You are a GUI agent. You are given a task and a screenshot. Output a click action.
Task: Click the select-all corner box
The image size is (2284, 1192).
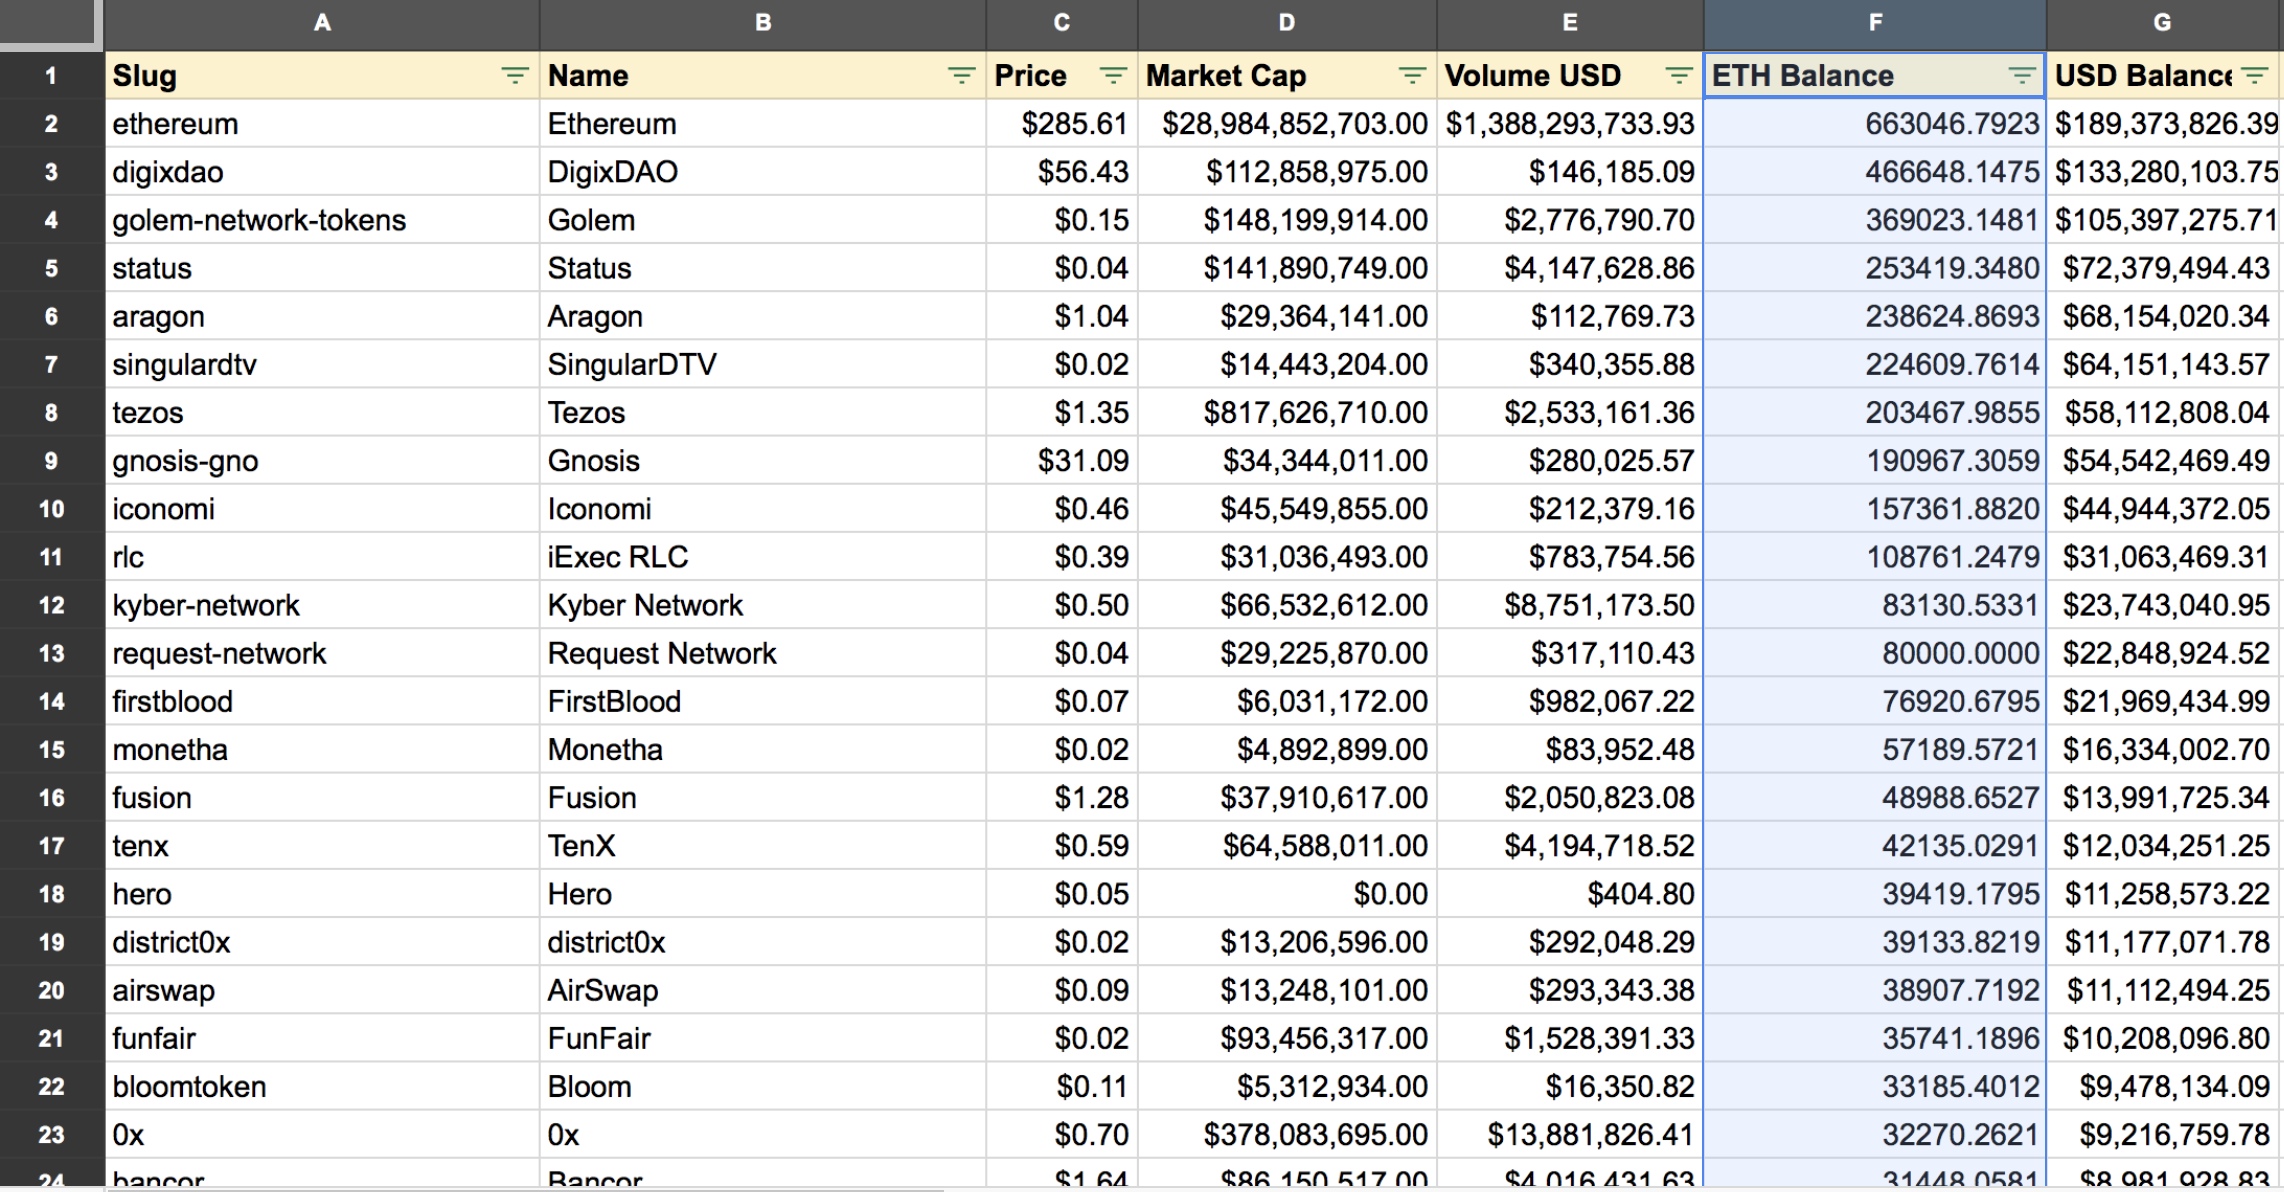coord(50,22)
